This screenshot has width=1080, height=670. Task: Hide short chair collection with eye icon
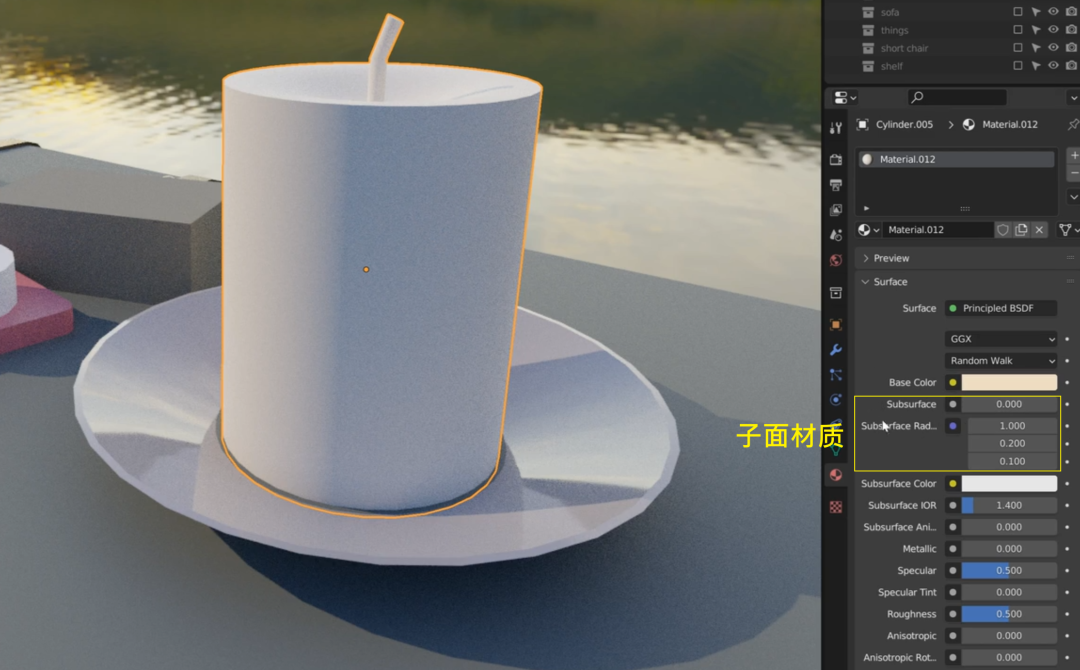1053,48
